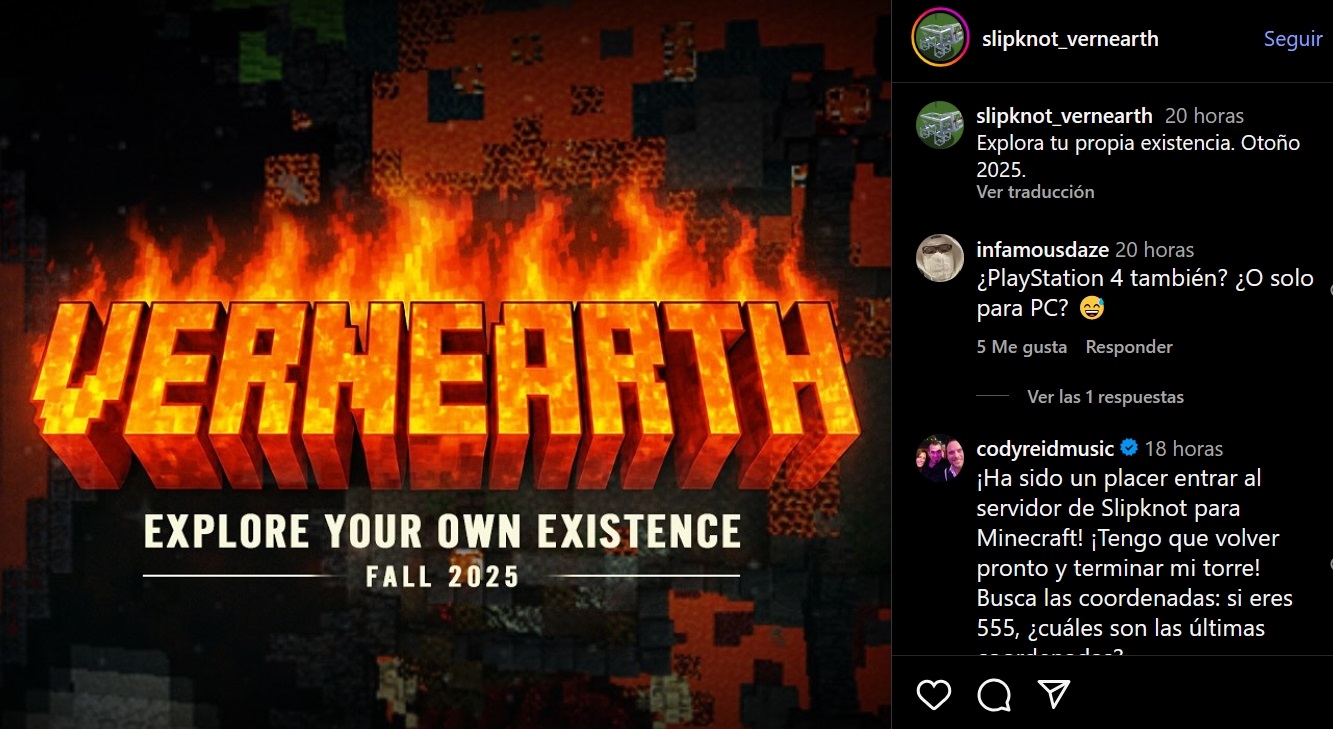The image size is (1333, 729).
Task: Open codyreidmusic username link
Action: (x=1045, y=448)
